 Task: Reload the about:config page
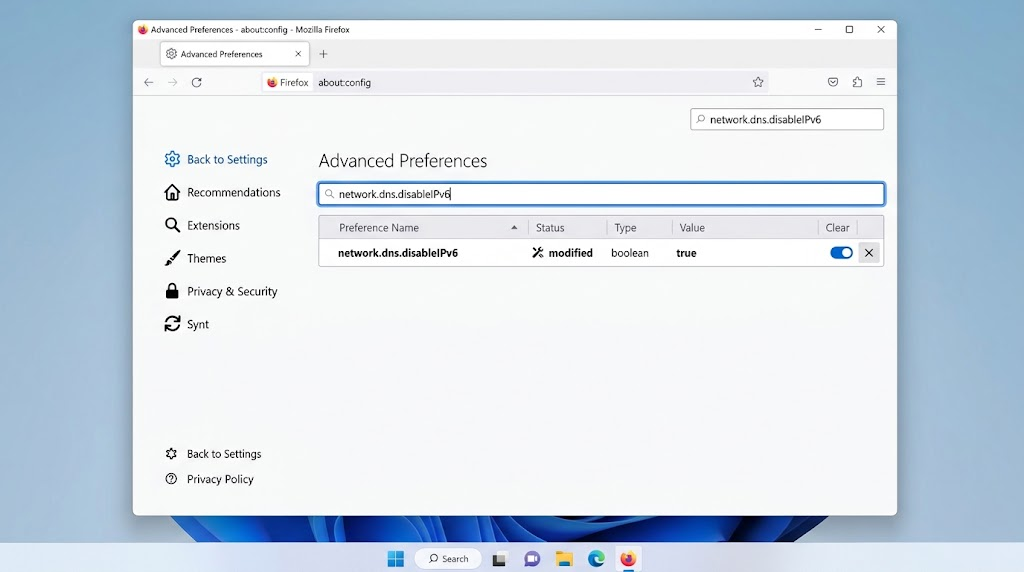click(x=197, y=82)
